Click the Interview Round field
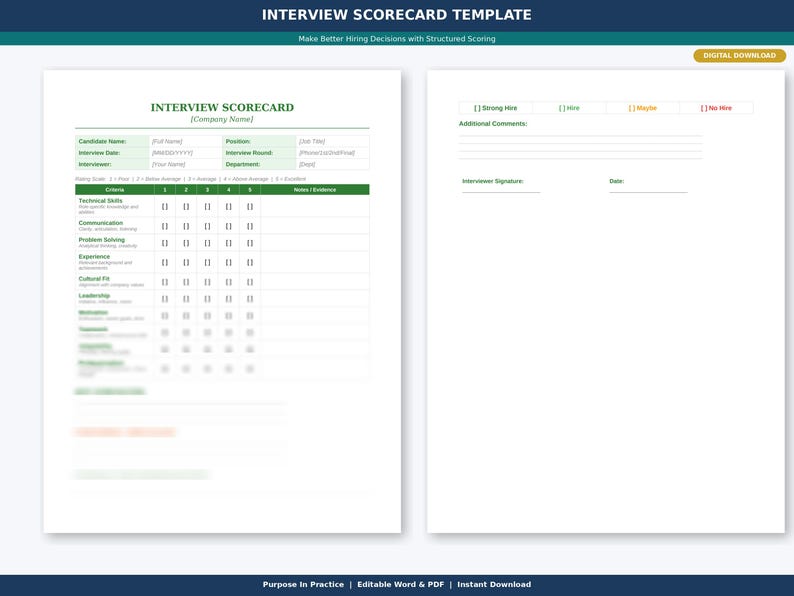This screenshot has width=794, height=596. click(x=333, y=152)
